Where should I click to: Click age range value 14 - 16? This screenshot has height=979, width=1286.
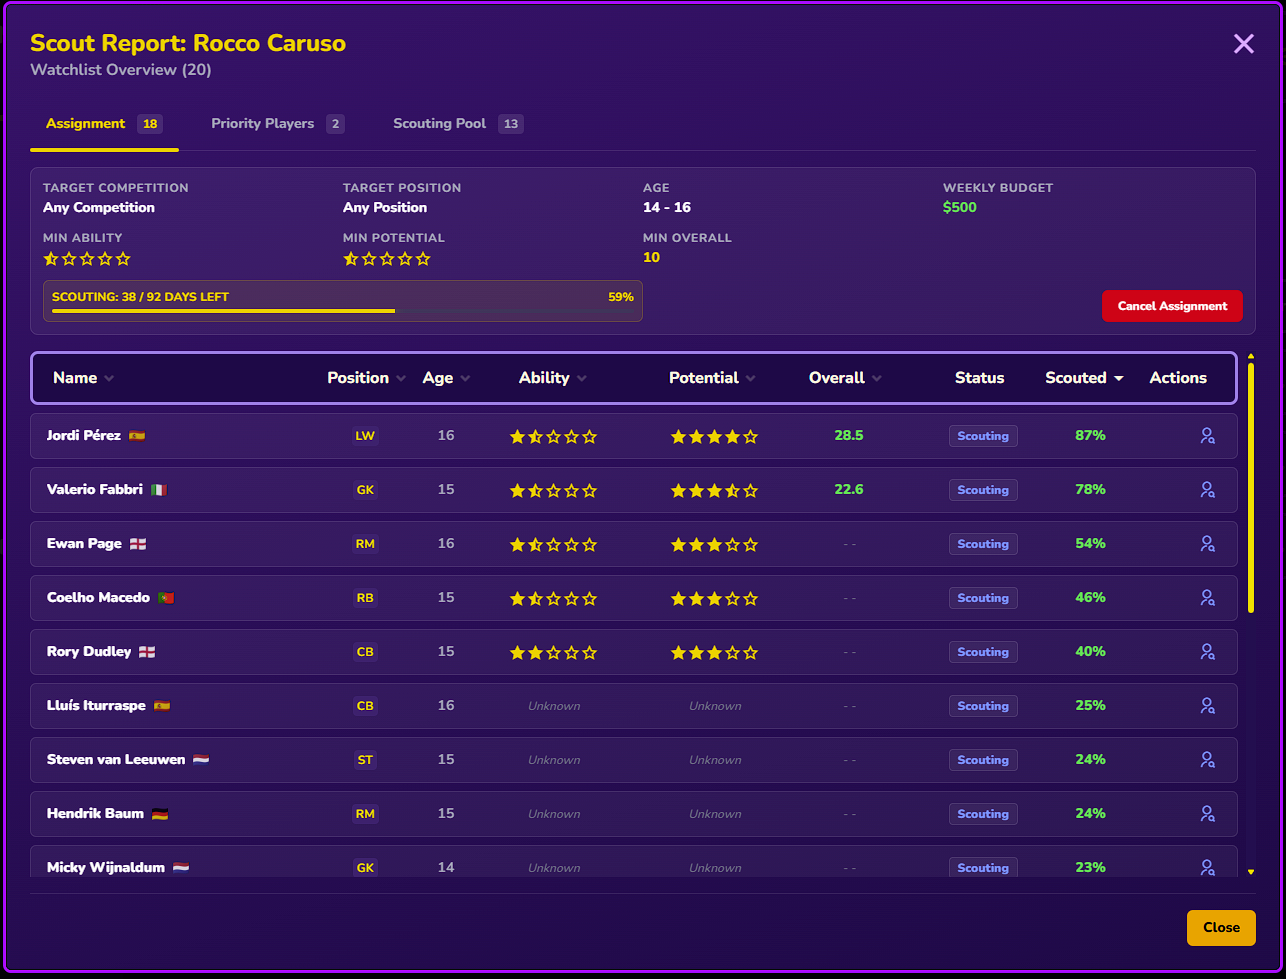coord(667,208)
